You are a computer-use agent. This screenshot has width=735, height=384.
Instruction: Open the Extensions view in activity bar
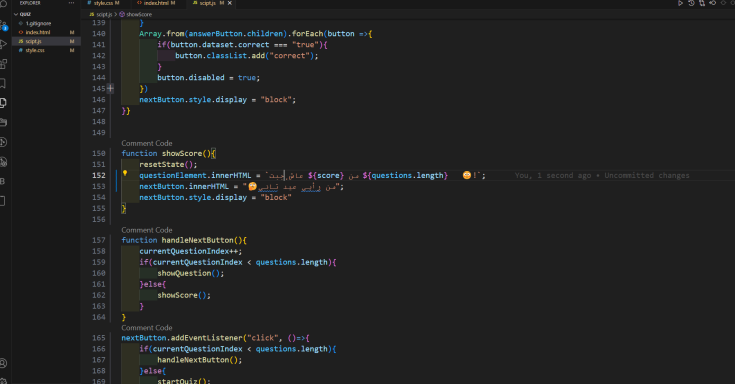(x=3, y=64)
